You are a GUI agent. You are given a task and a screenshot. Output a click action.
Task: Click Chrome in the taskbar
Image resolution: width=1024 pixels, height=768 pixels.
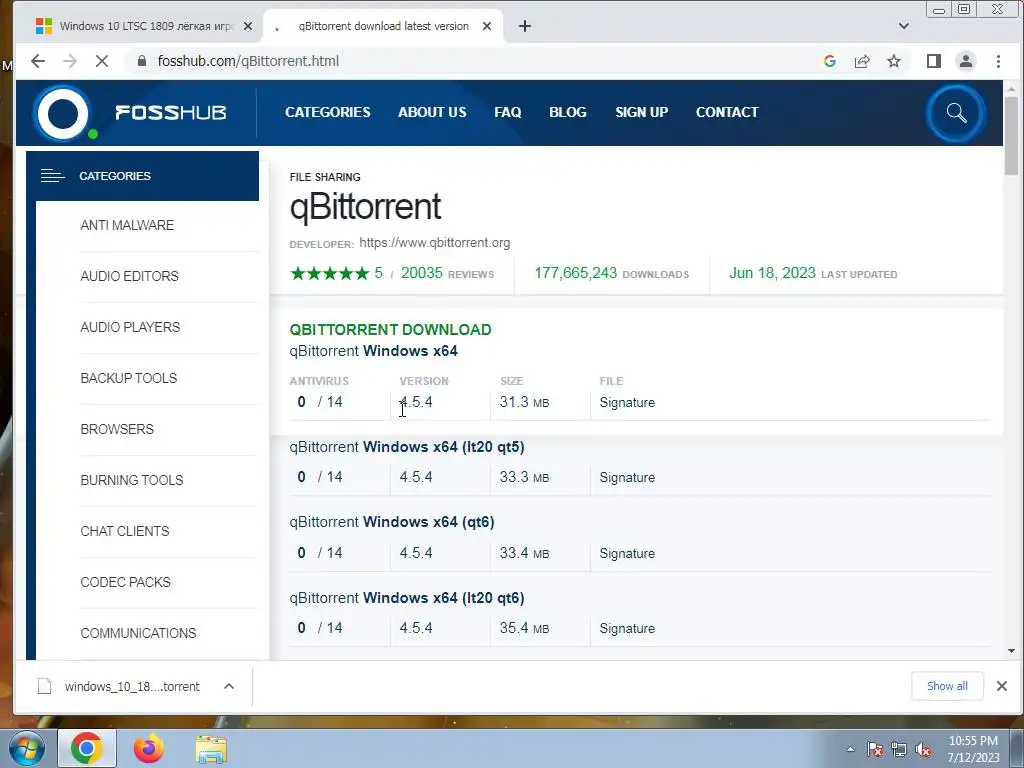pyautogui.click(x=87, y=748)
